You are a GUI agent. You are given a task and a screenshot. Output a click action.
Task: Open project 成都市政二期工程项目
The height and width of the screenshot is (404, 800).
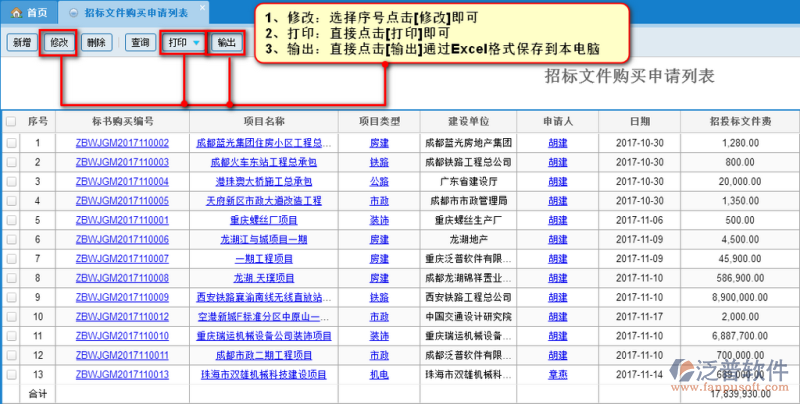coord(264,356)
